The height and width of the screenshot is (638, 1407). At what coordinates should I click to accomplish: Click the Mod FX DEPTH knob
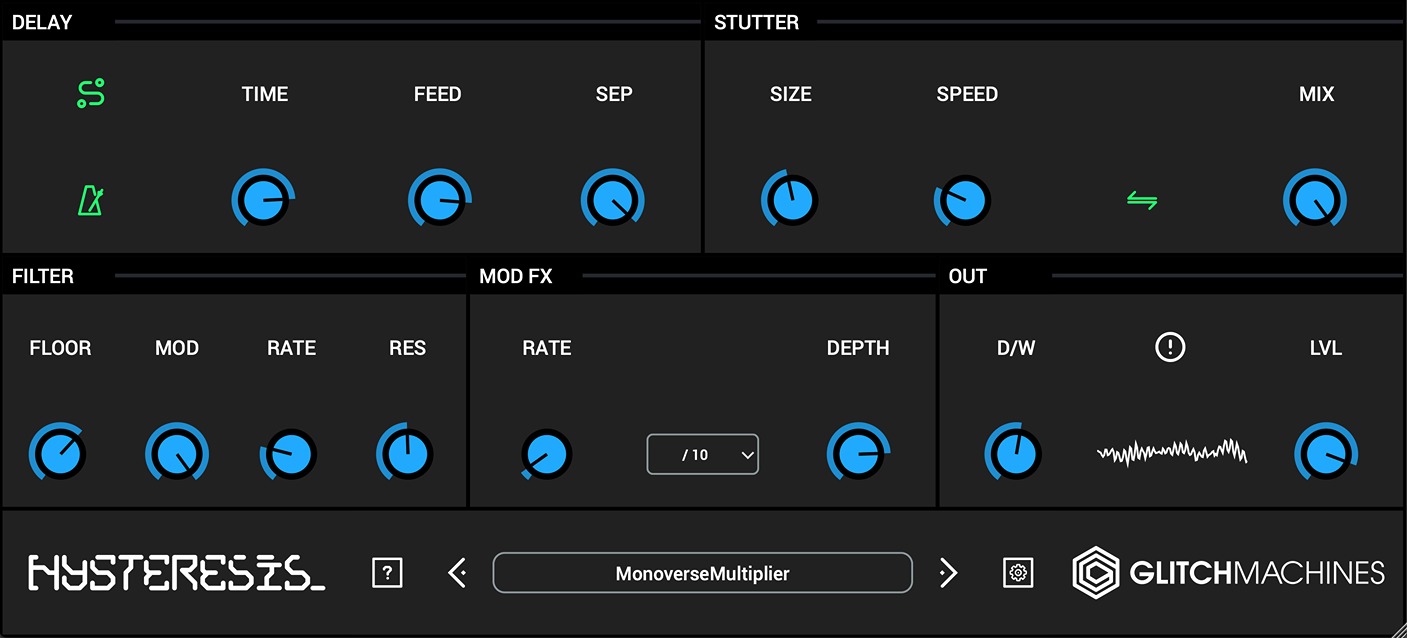(858, 454)
